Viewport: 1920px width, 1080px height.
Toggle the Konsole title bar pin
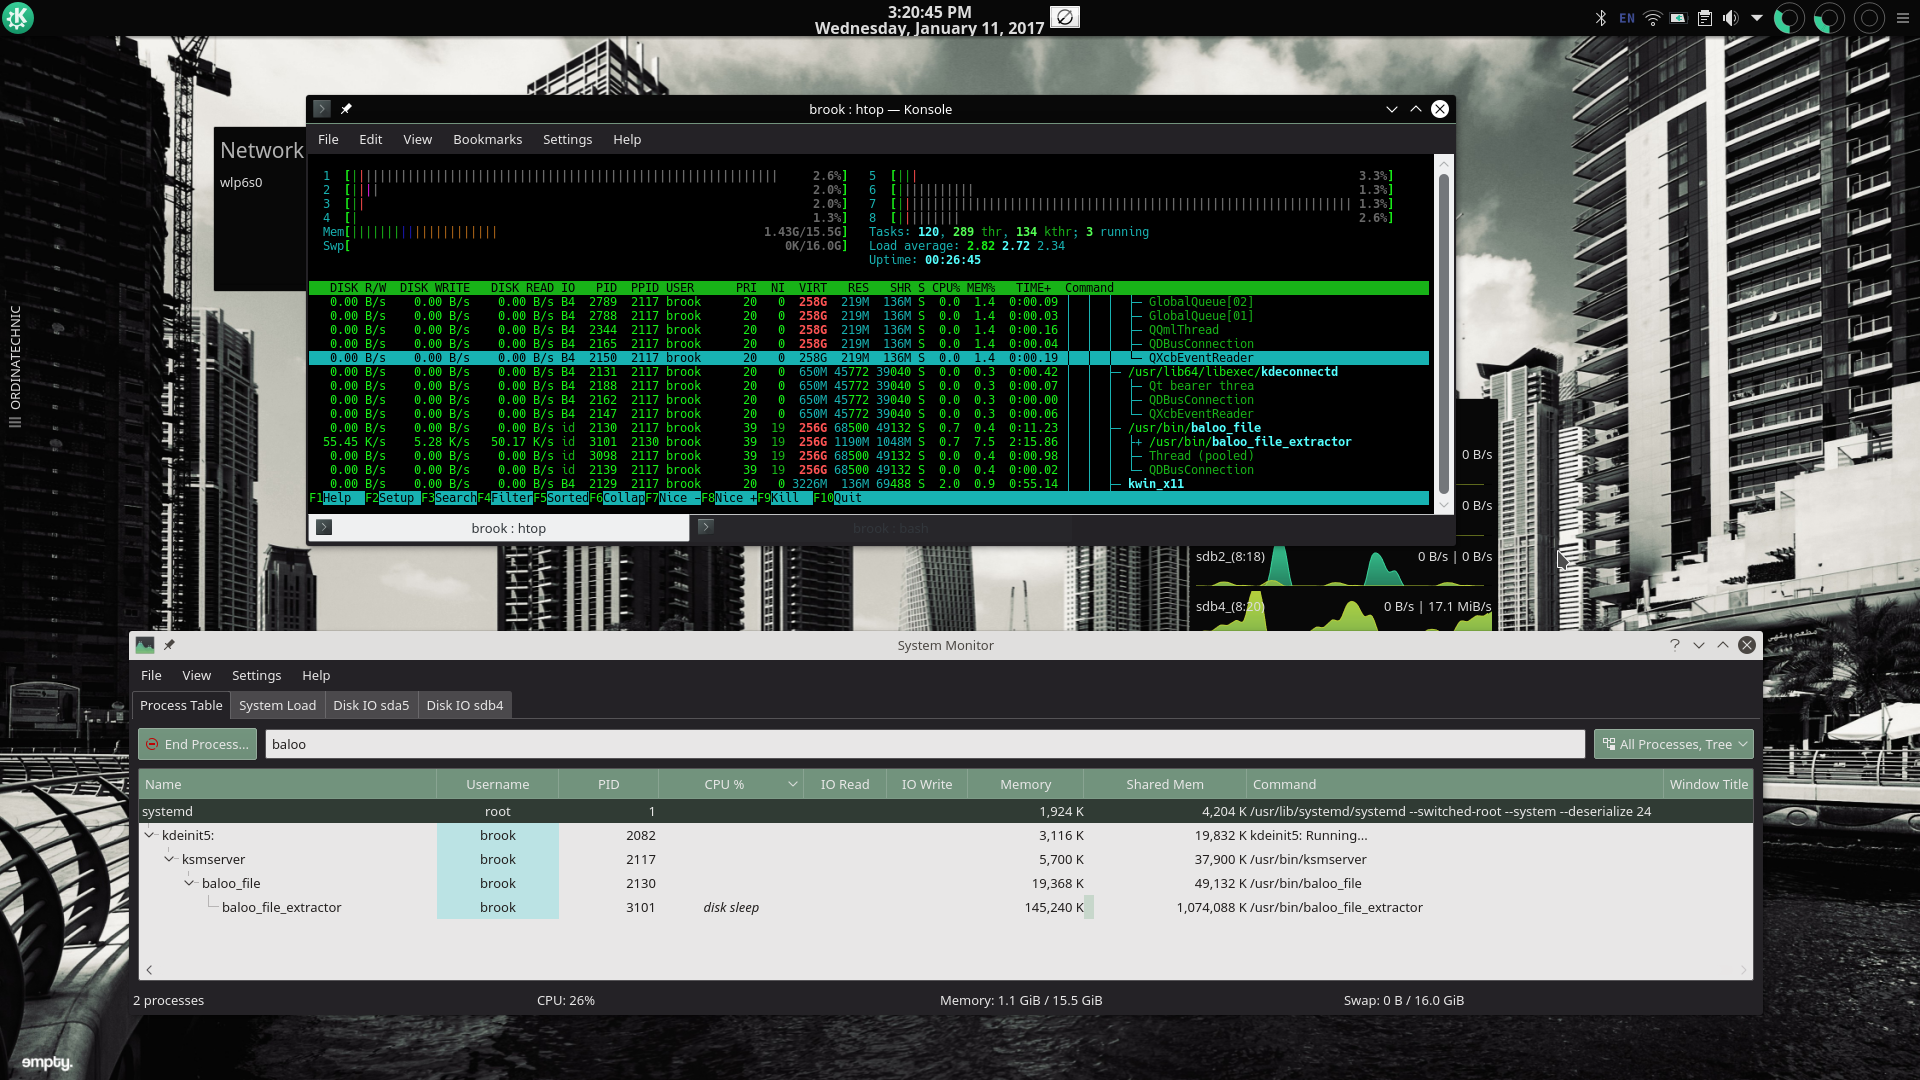pos(346,109)
